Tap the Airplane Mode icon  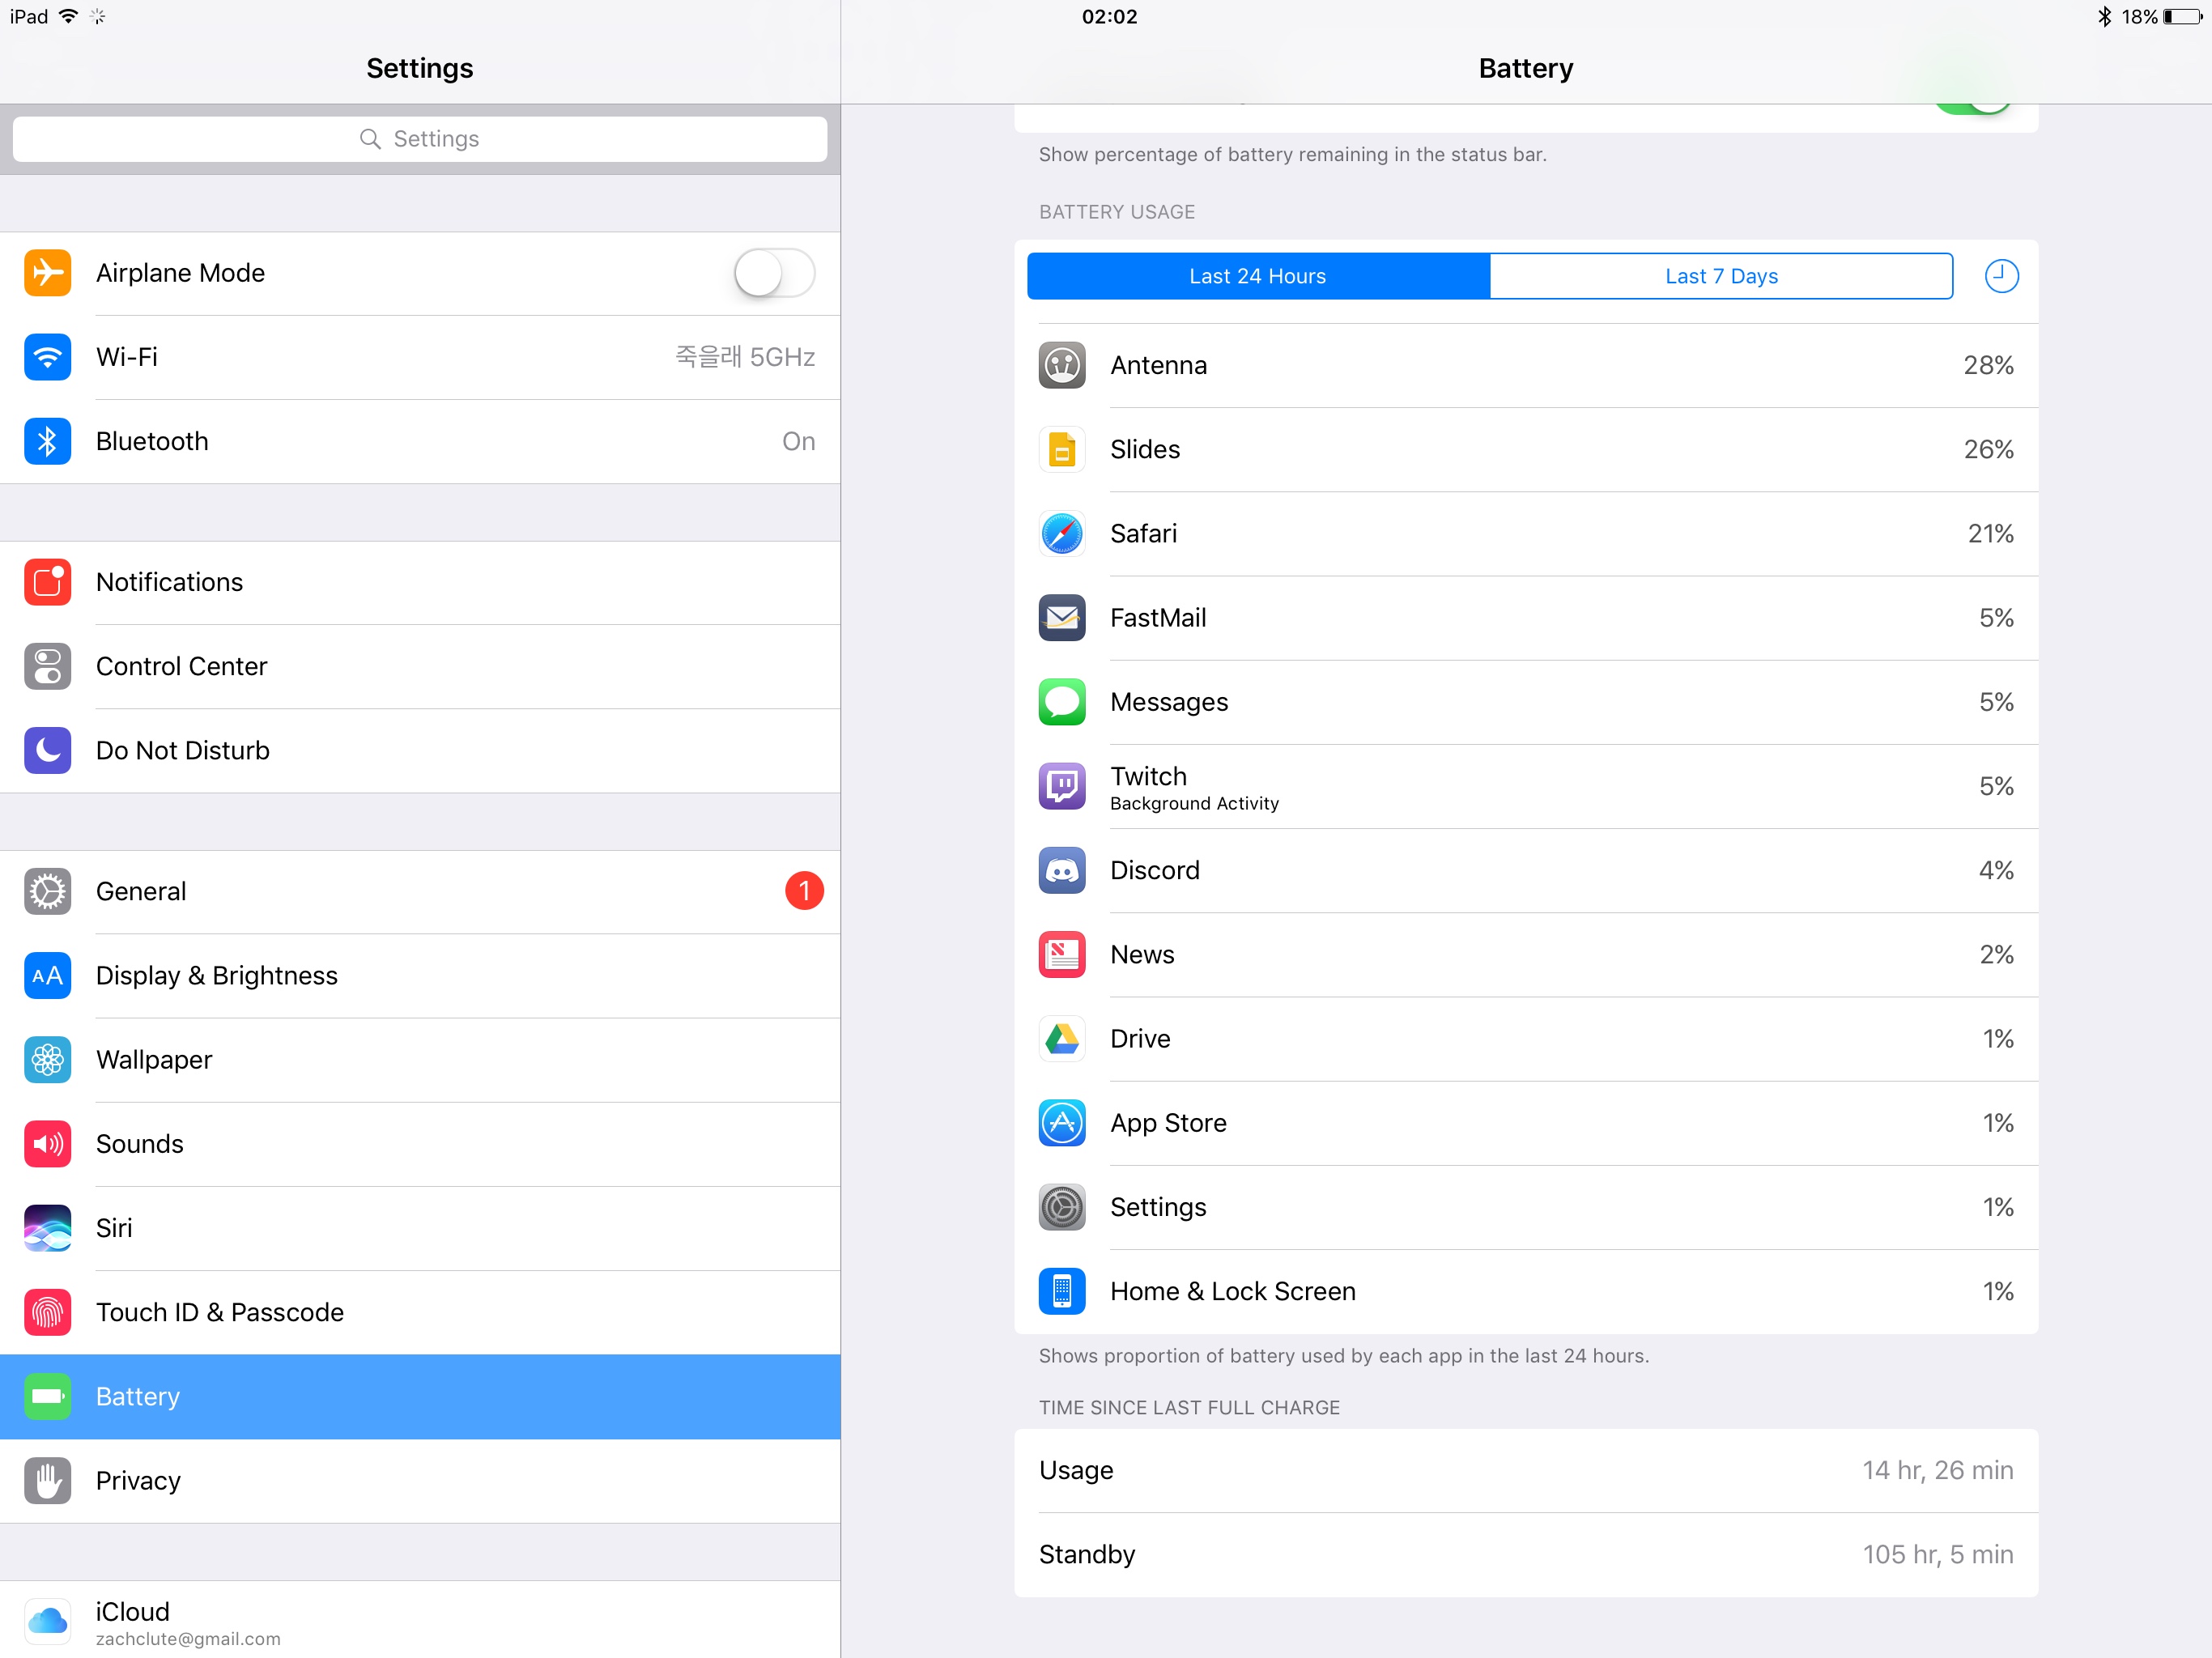coord(47,273)
